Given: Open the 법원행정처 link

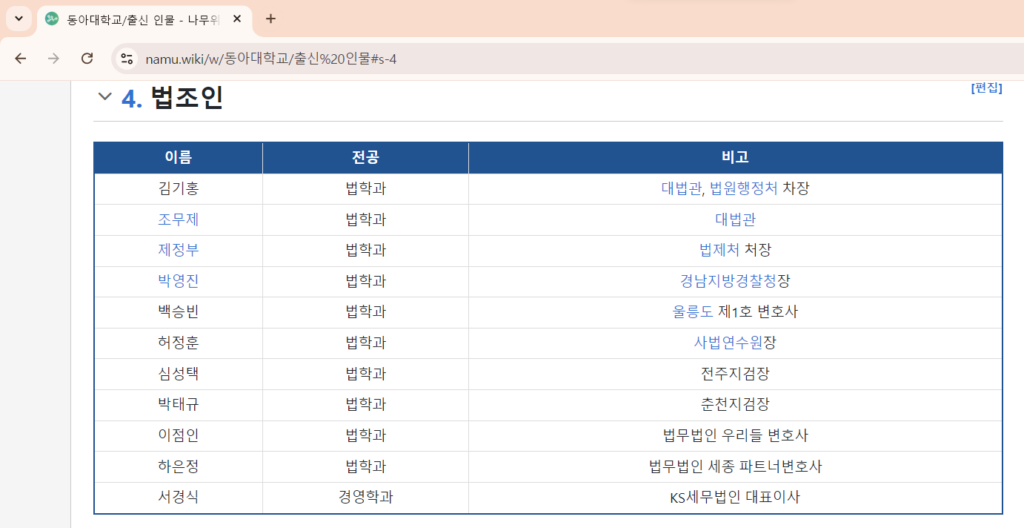Looking at the screenshot, I should click(x=744, y=189).
